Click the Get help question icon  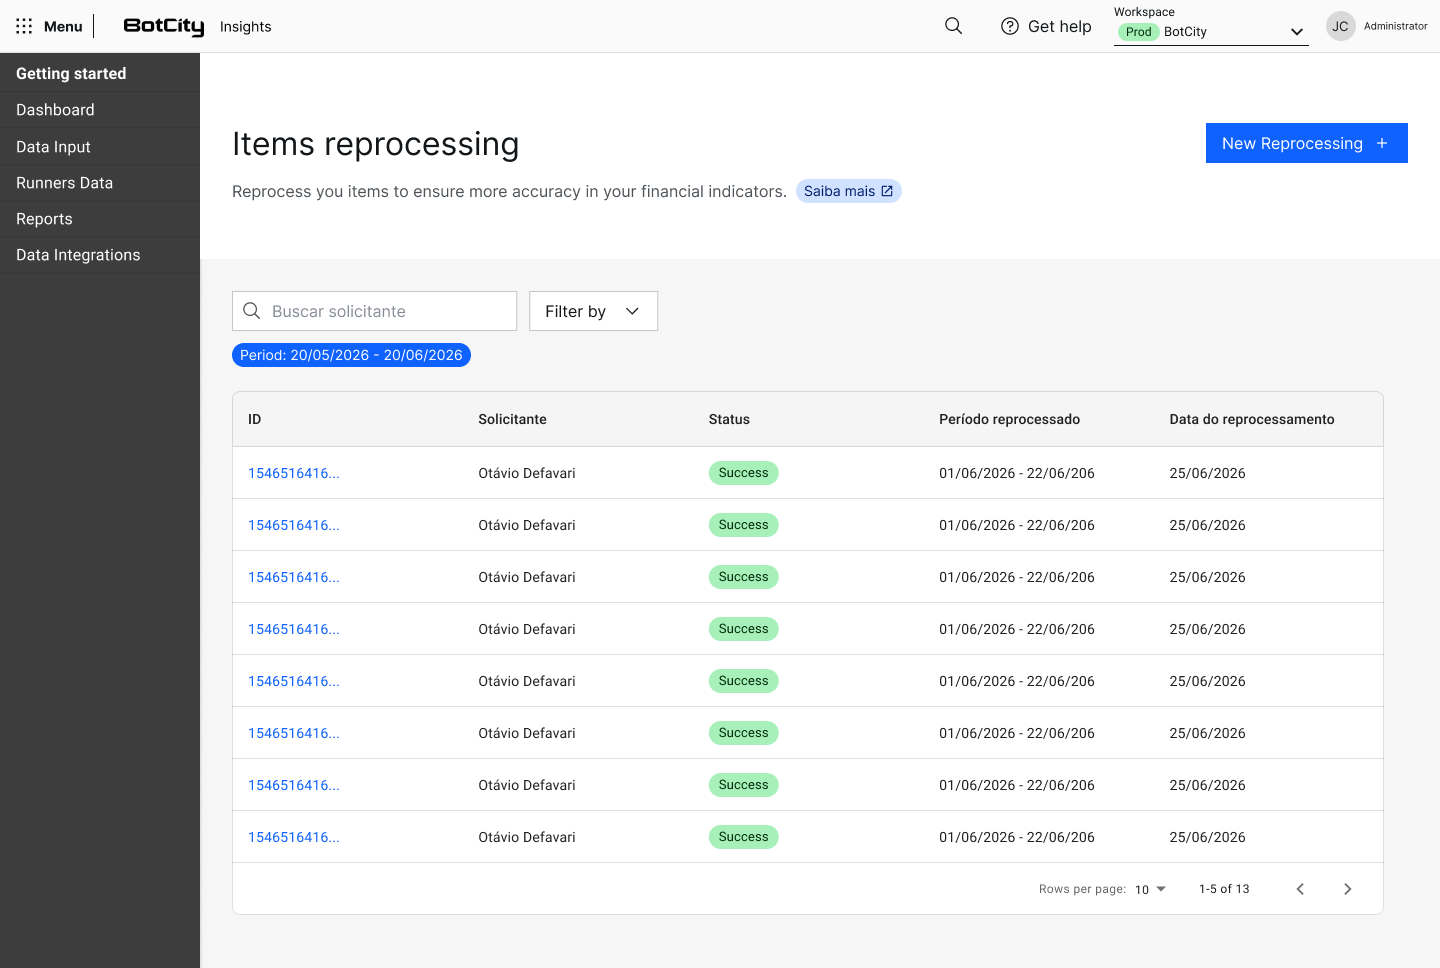coord(1010,26)
